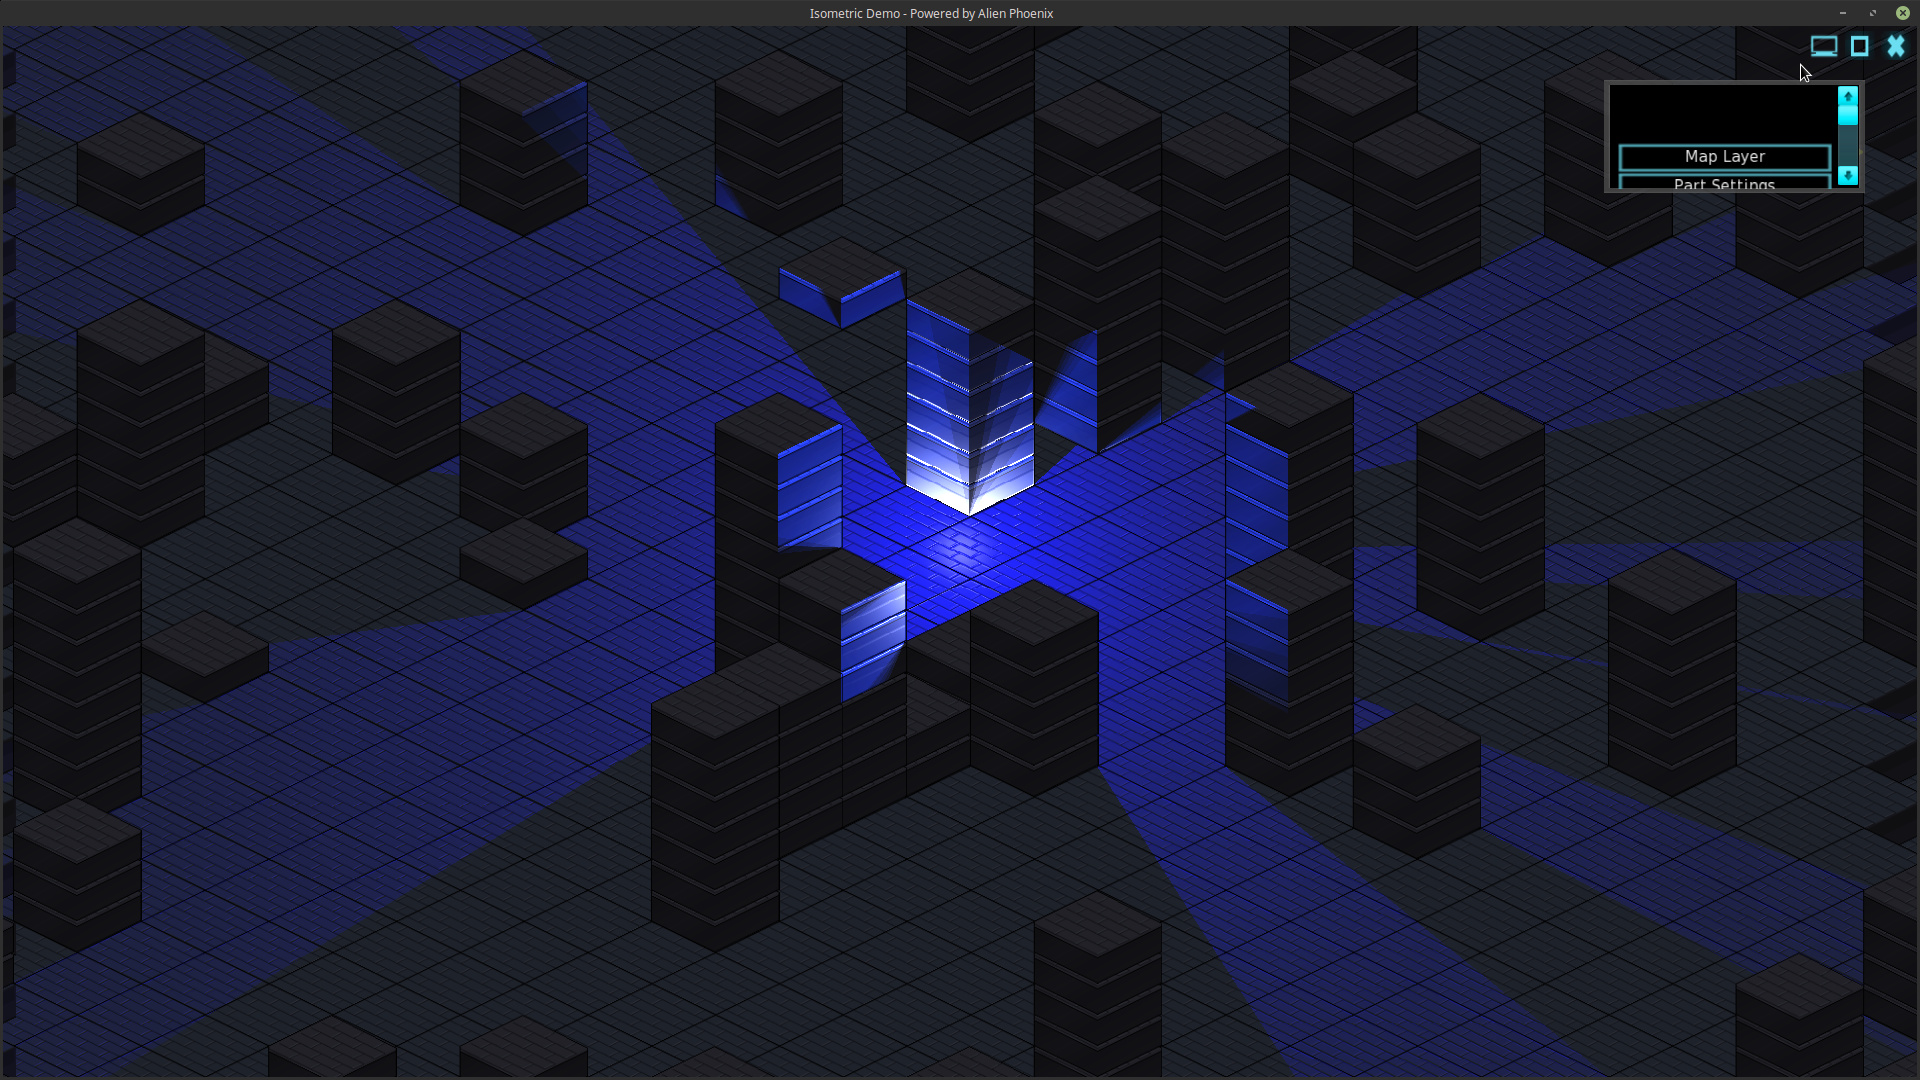This screenshot has width=1920, height=1080.
Task: Click the glowing cyan X icon
Action: point(1896,46)
